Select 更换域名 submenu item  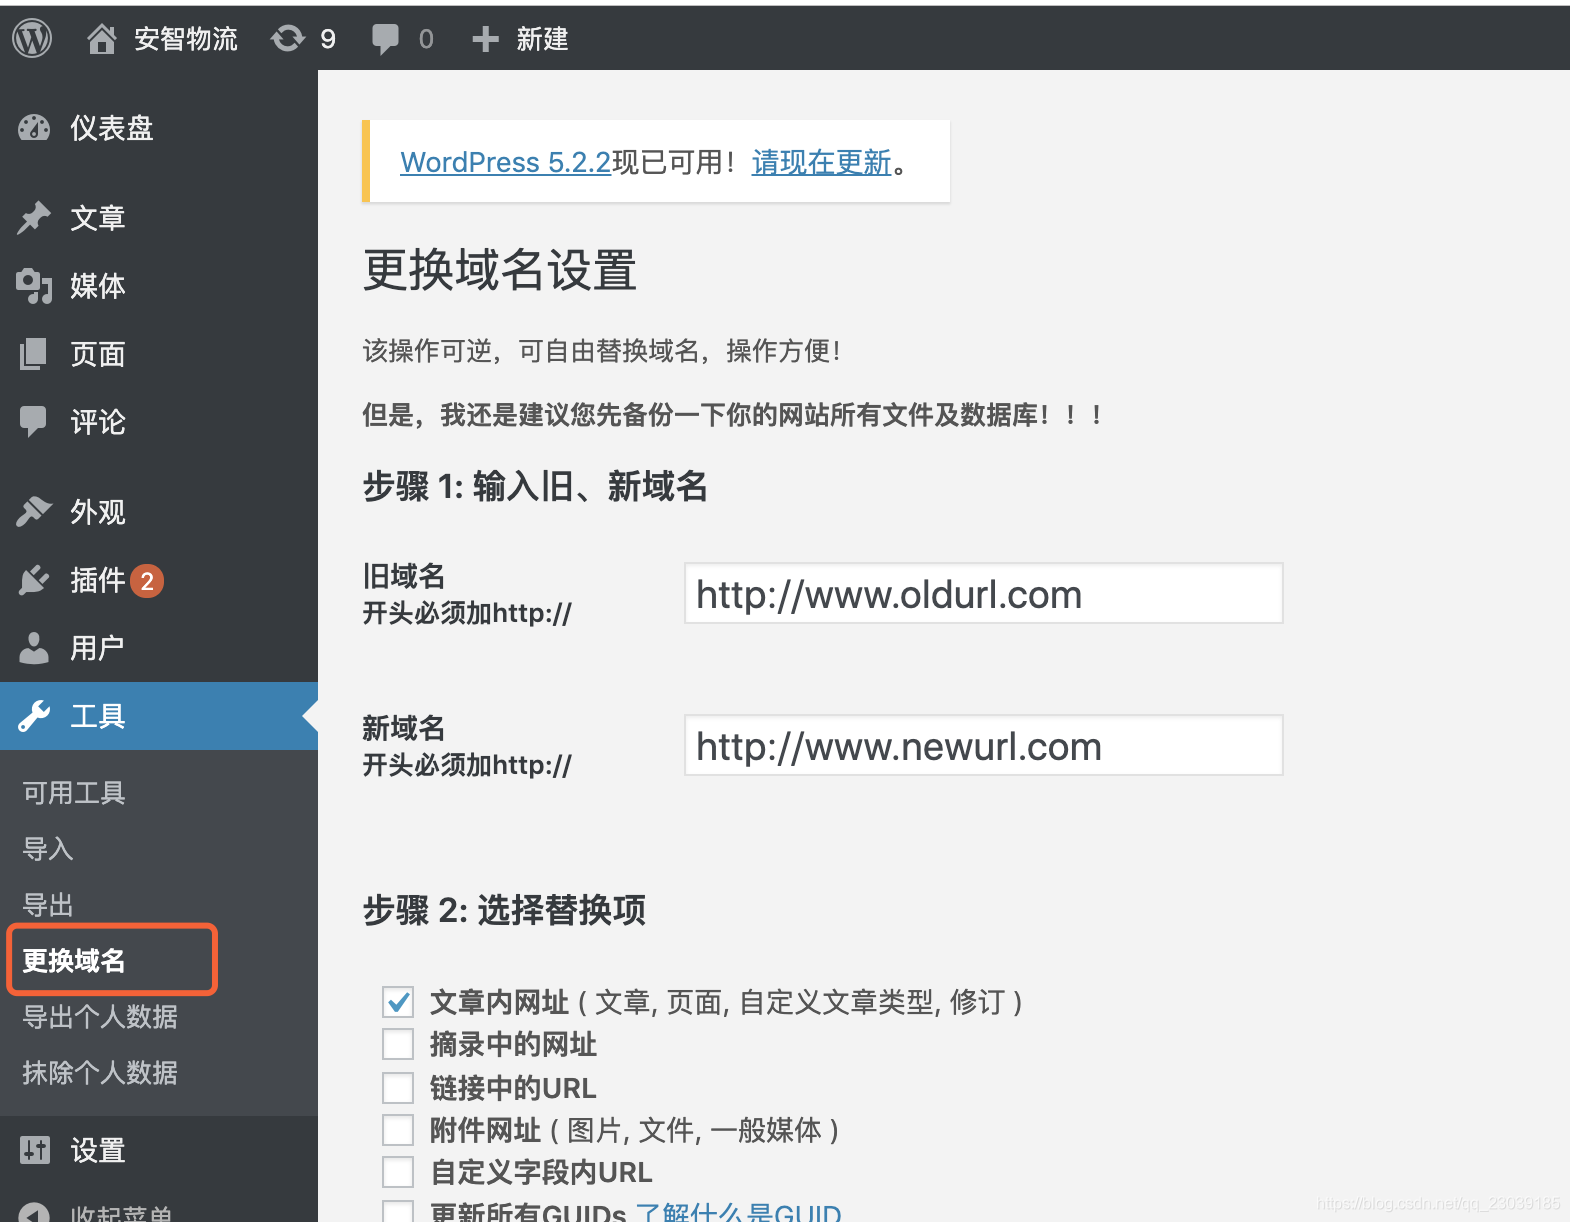tap(74, 961)
